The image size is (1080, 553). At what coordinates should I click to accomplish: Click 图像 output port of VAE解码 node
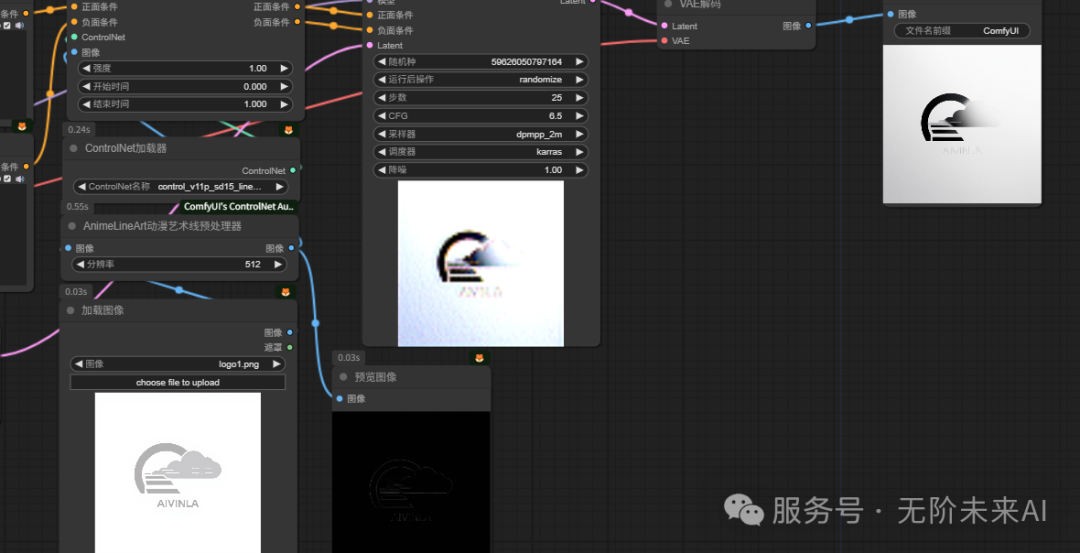tap(809, 26)
